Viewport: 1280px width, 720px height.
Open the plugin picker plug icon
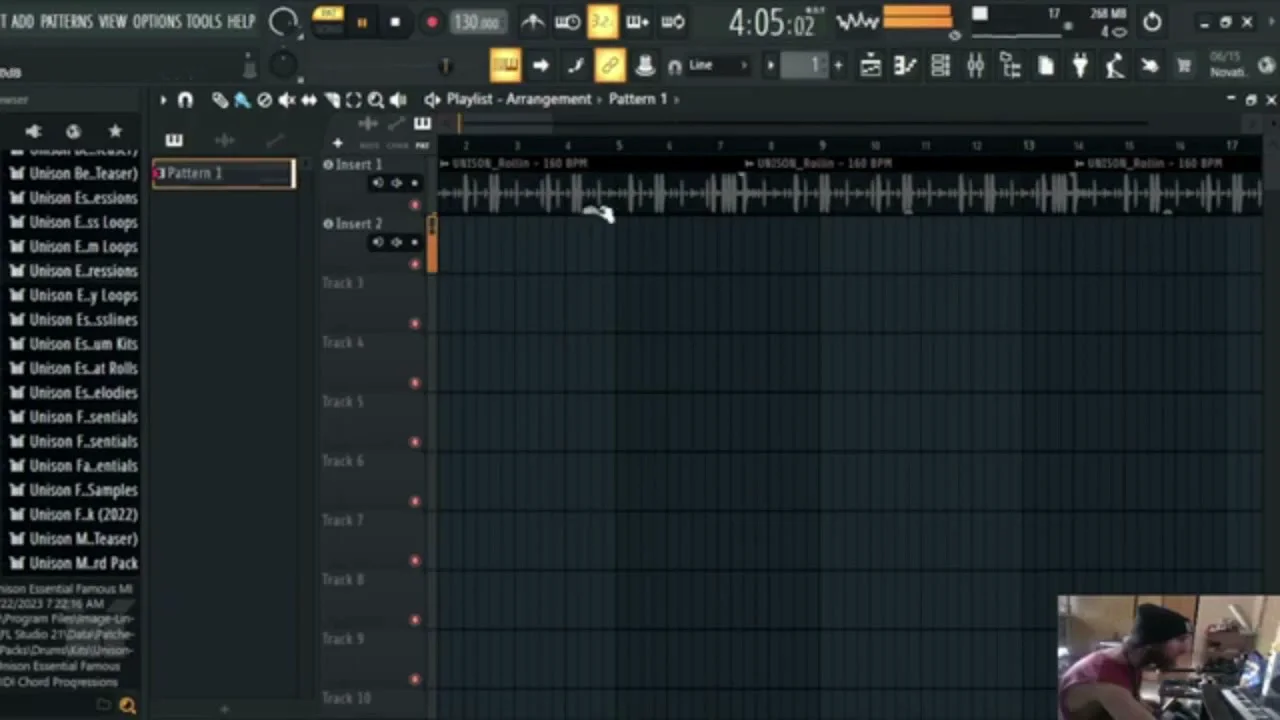click(1080, 66)
